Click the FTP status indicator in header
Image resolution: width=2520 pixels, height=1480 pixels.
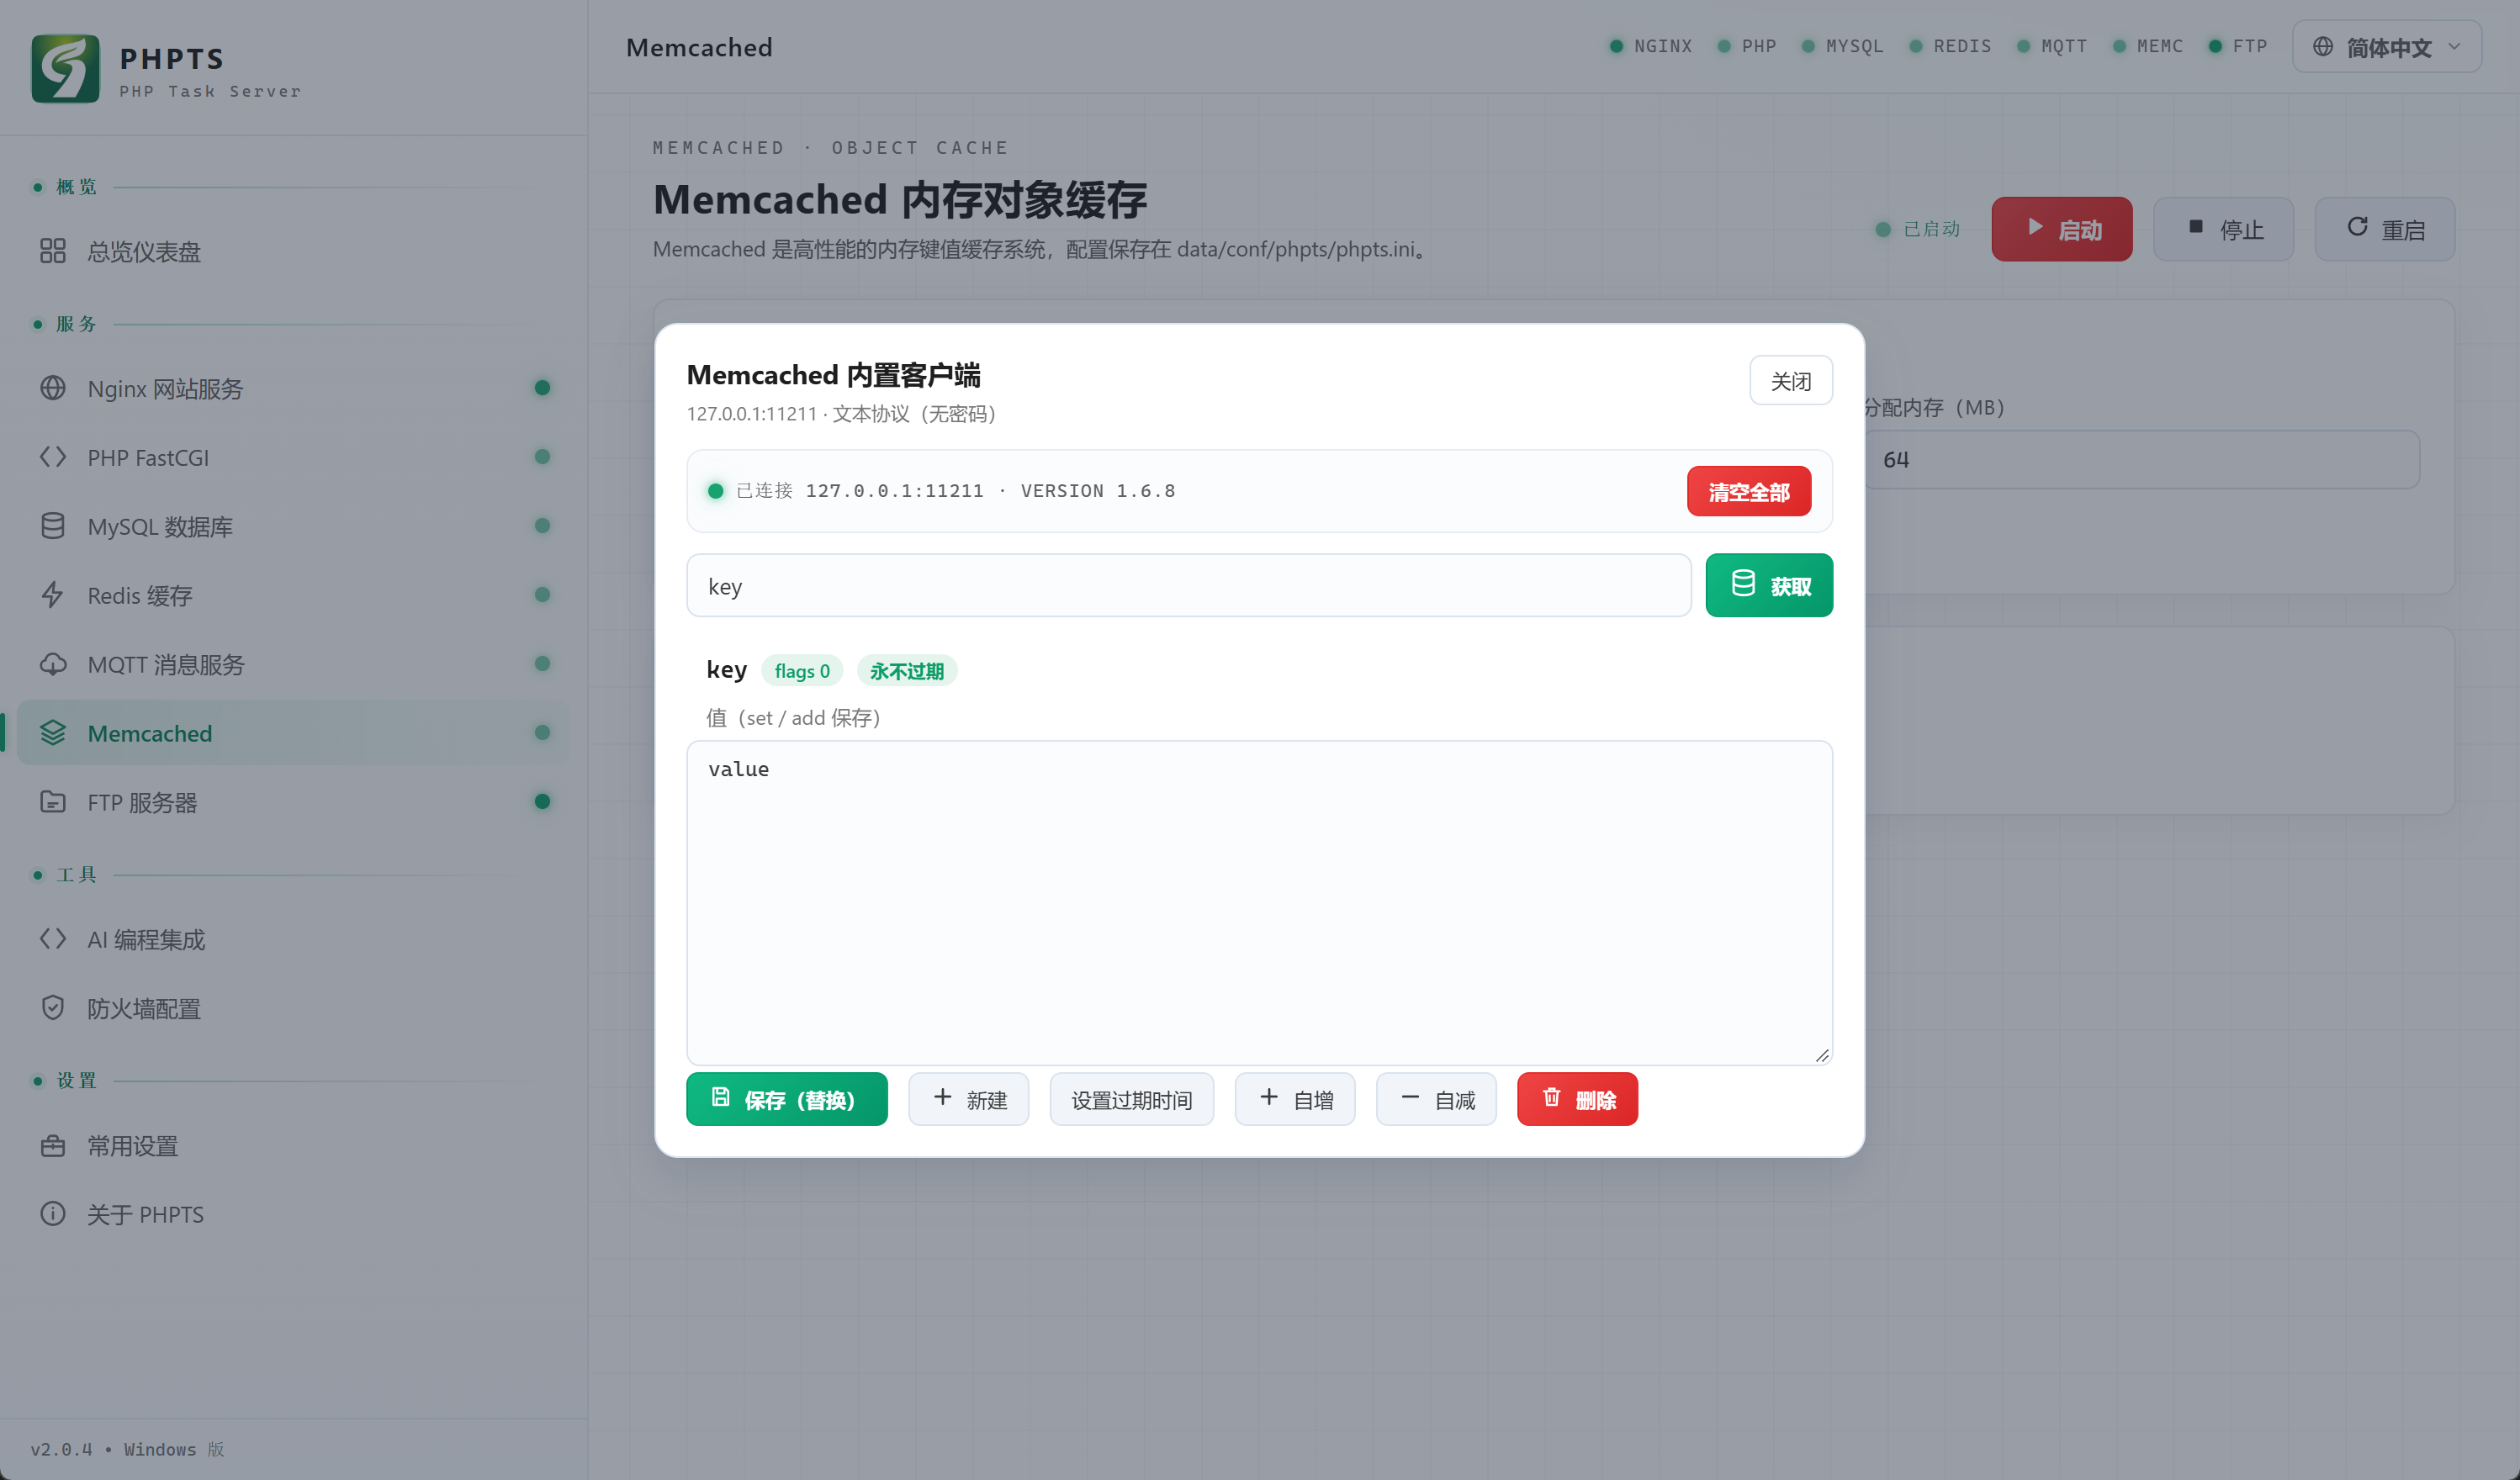pyautogui.click(x=2237, y=47)
